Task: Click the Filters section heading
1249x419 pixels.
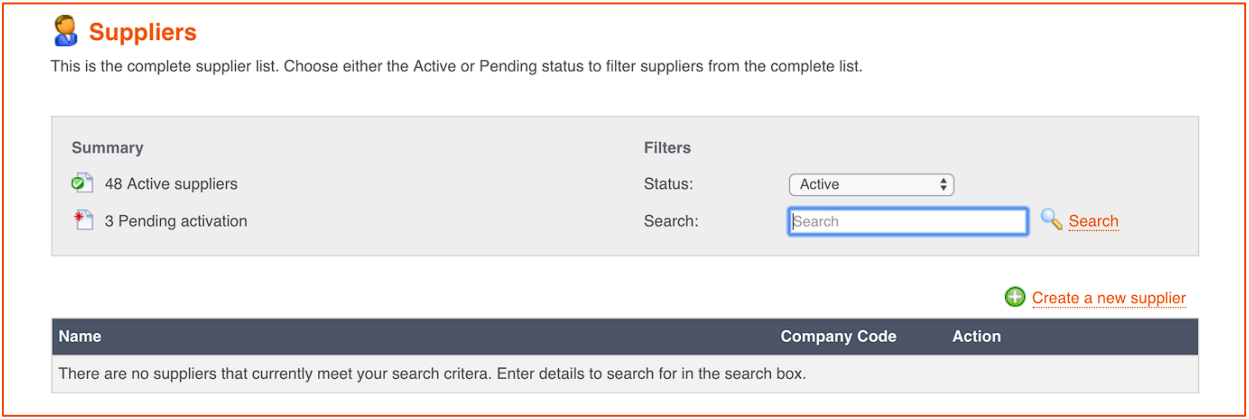Action: (667, 147)
